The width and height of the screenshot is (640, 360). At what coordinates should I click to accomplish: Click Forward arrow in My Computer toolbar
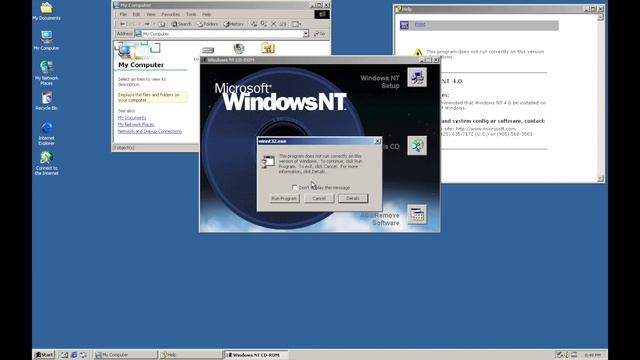pos(147,24)
